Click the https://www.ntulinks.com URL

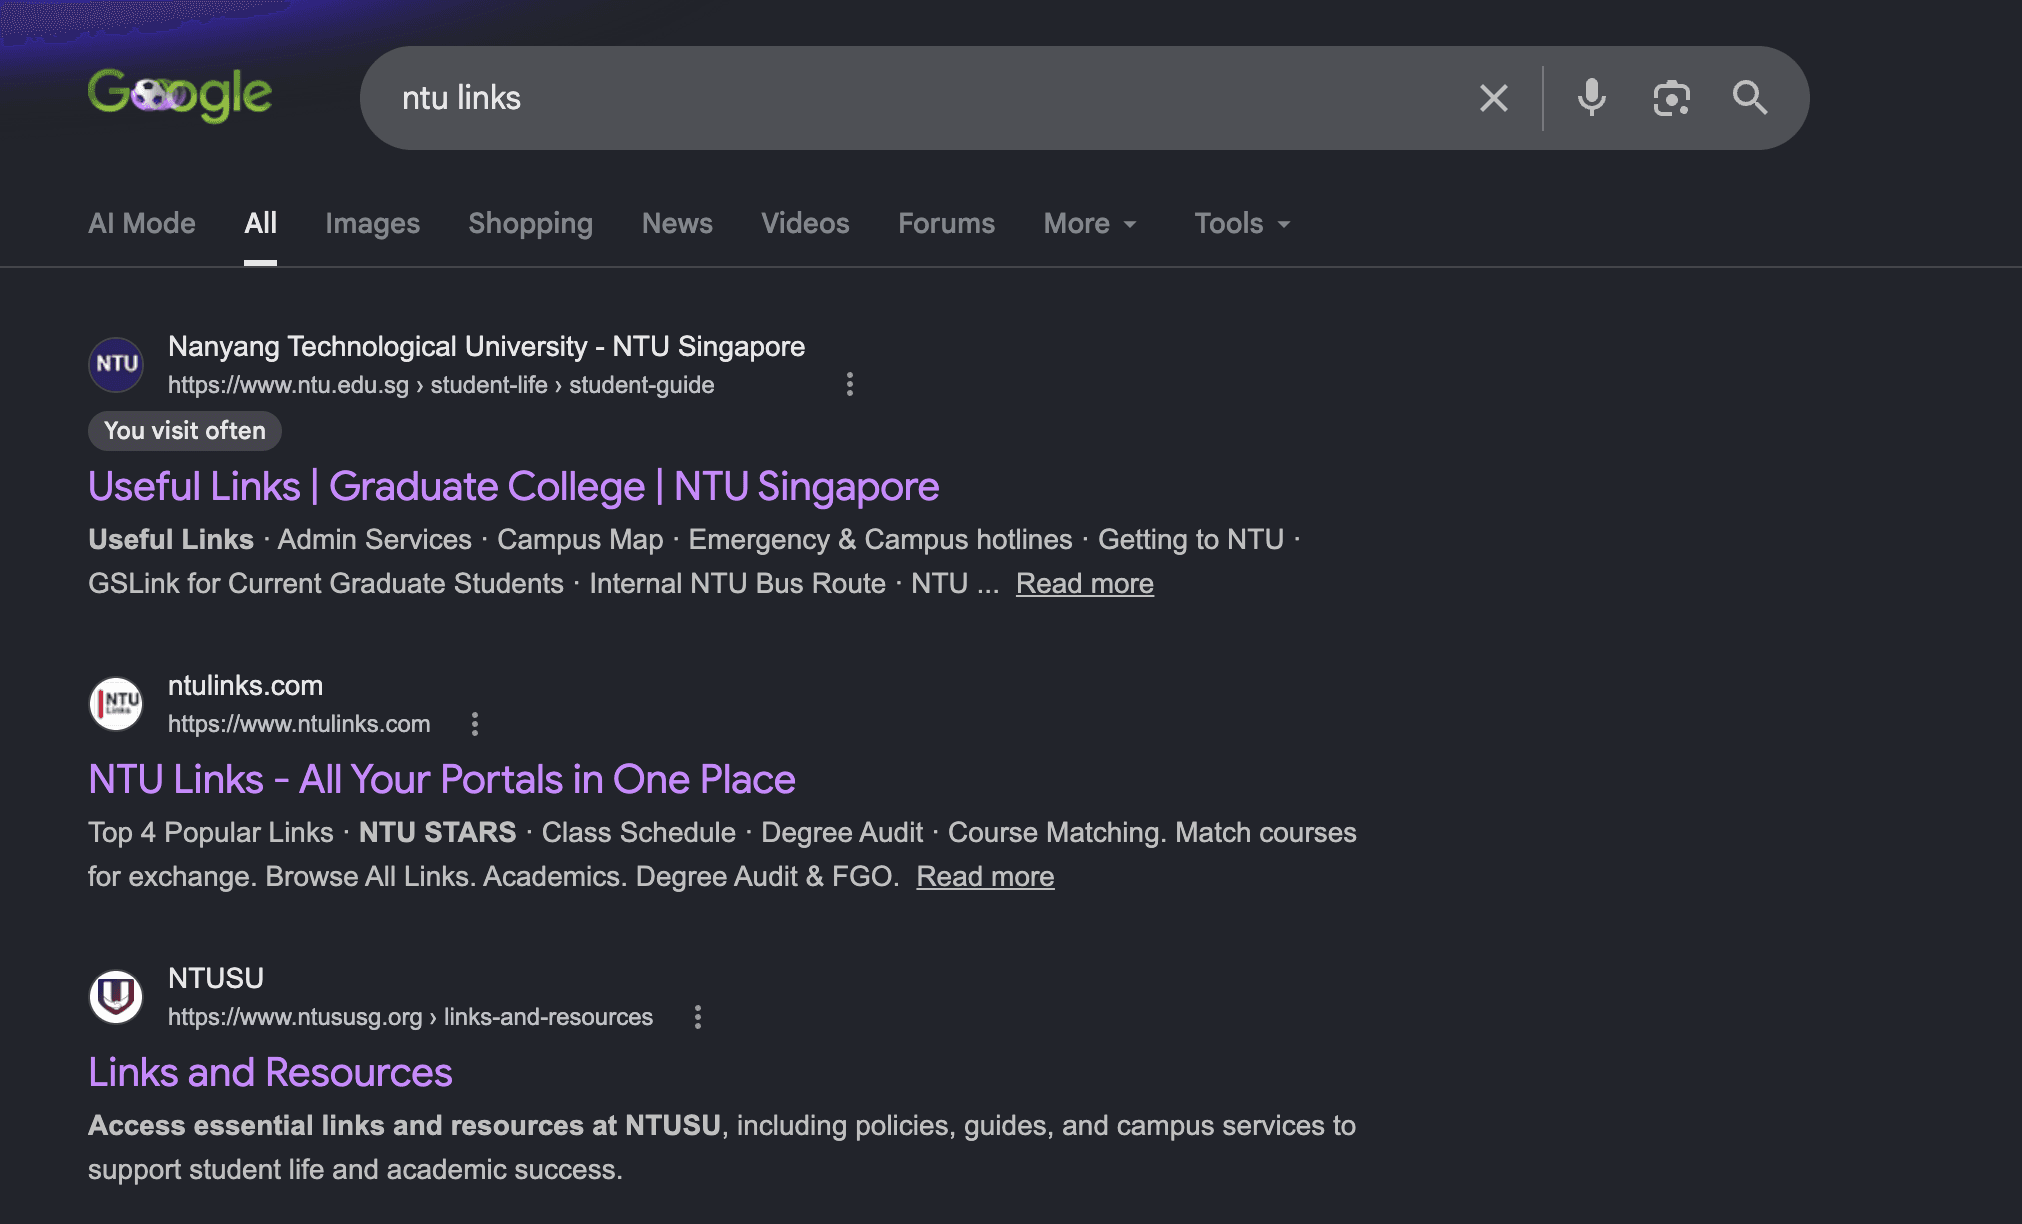(x=299, y=724)
